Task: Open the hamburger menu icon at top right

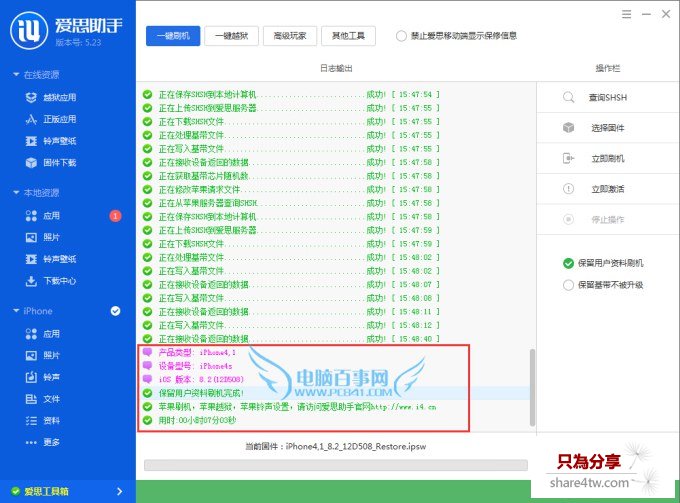Action: 627,14
